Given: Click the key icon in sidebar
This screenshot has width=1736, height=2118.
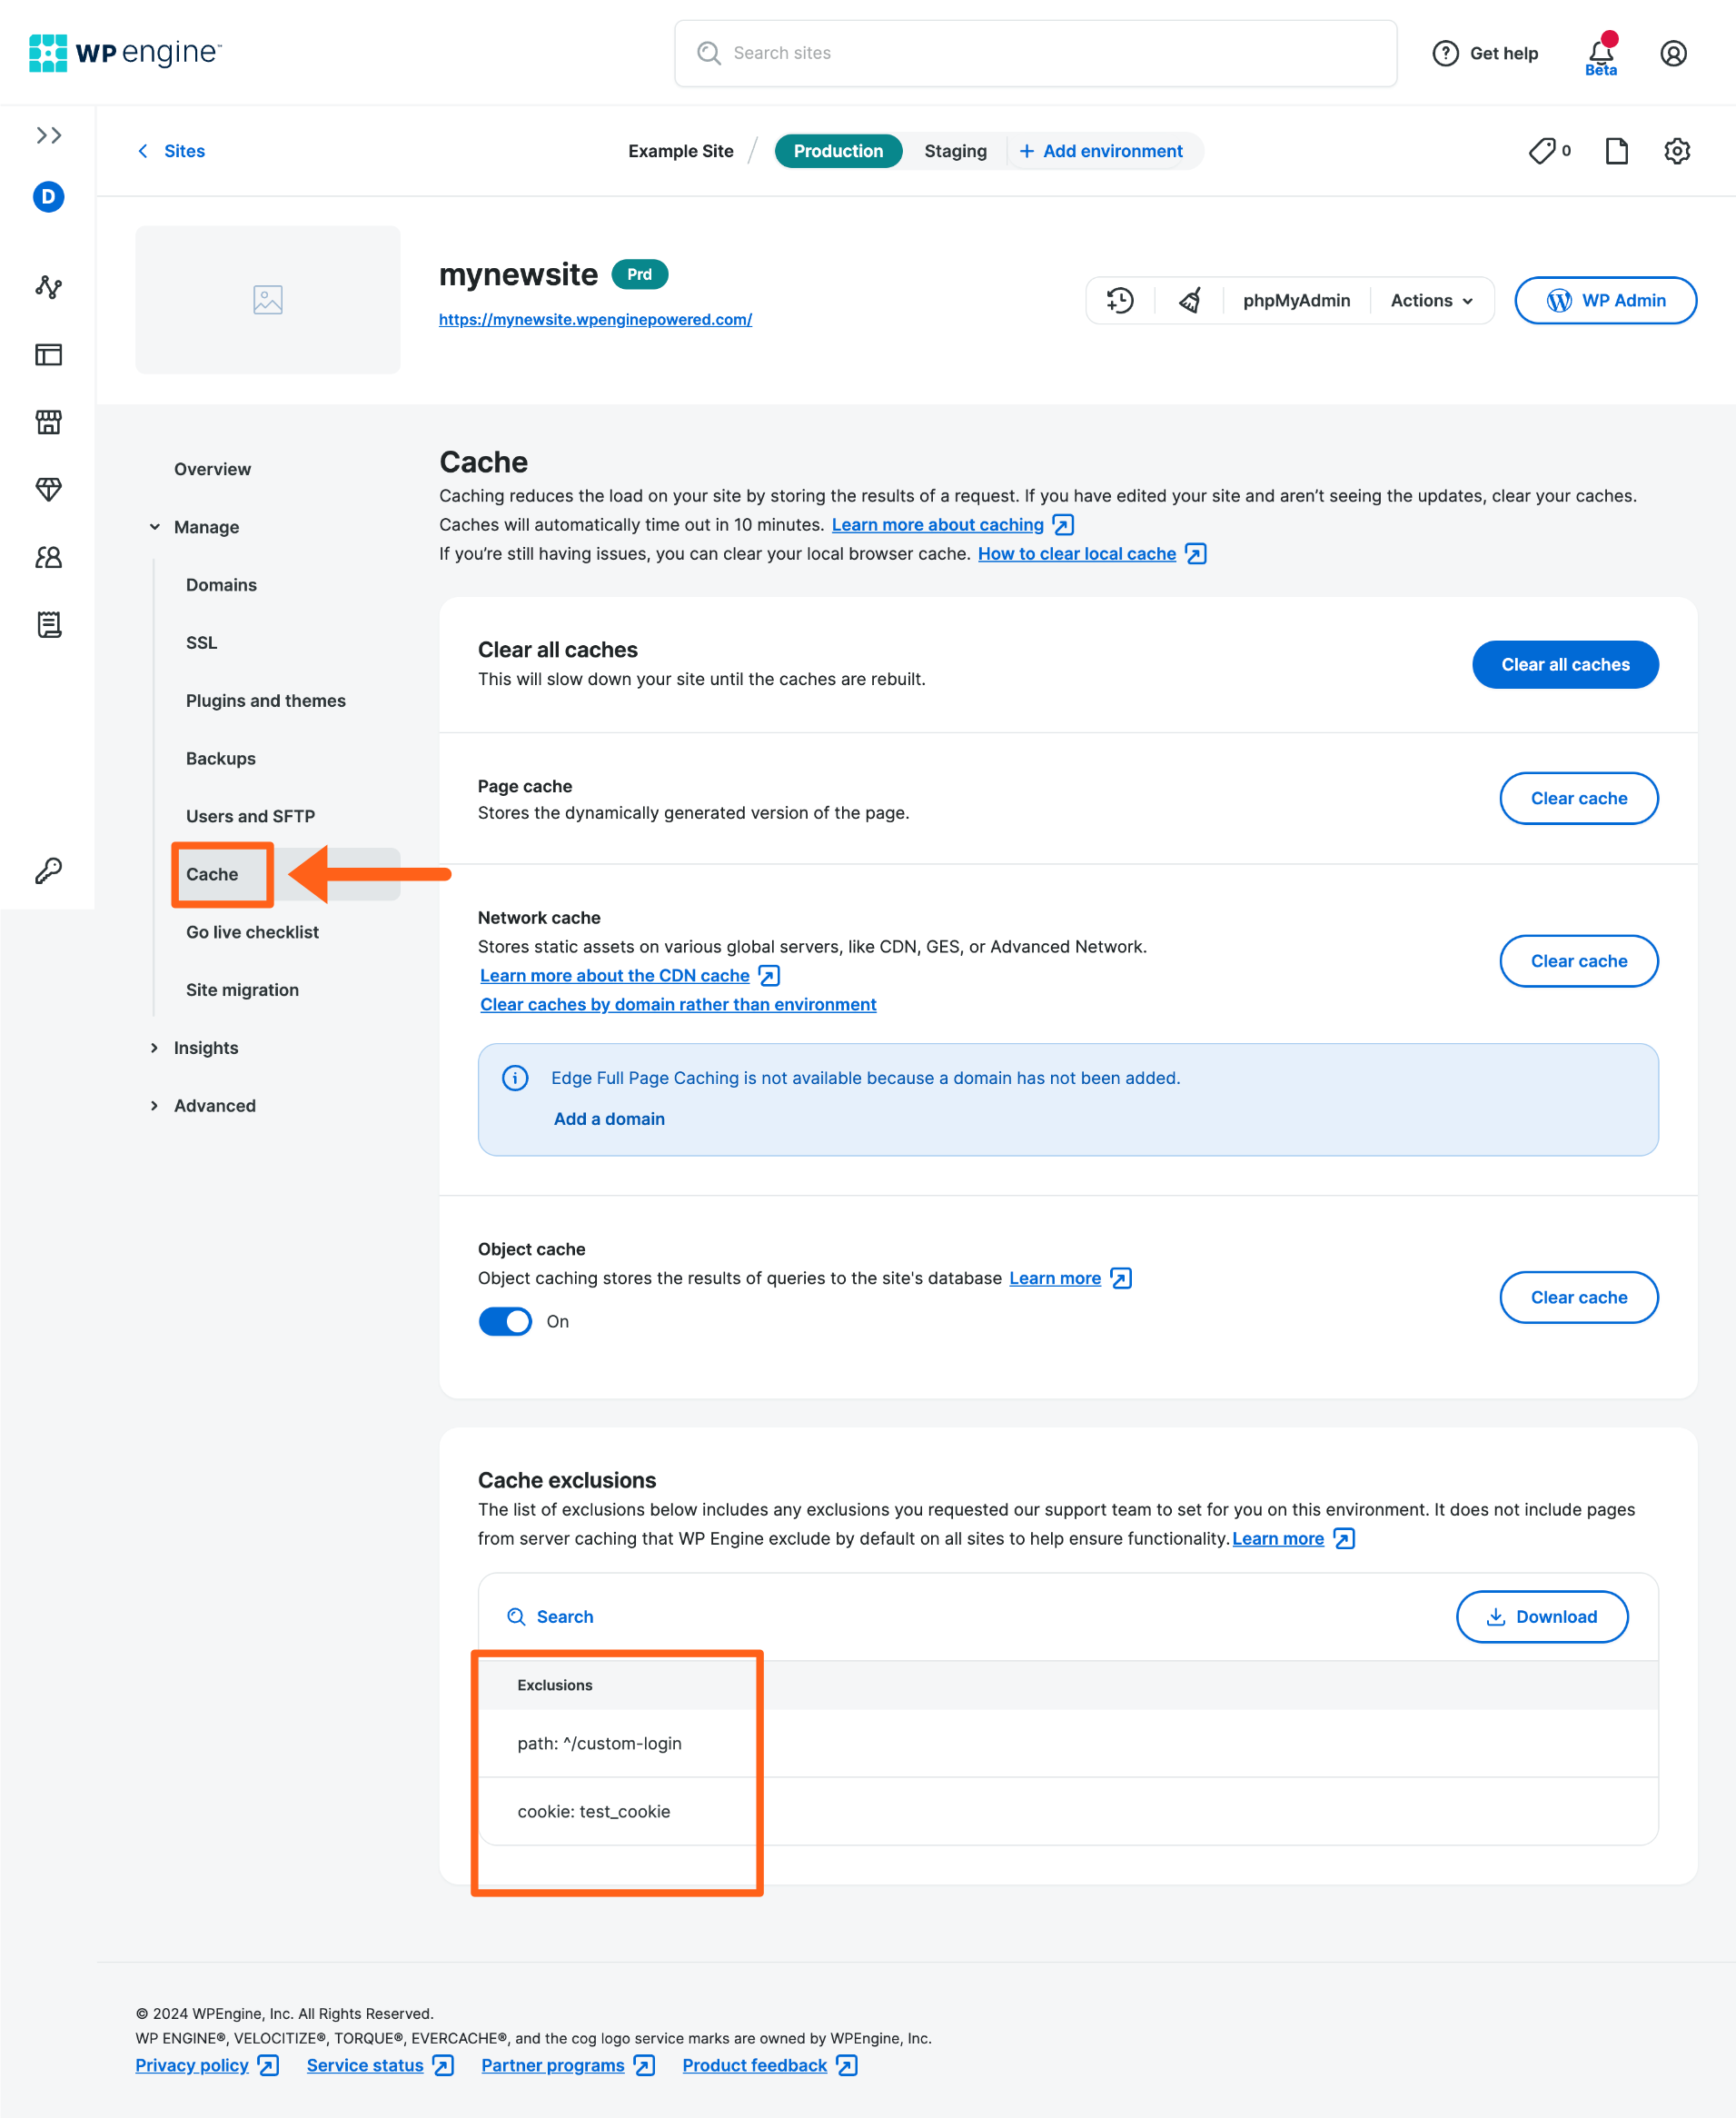Looking at the screenshot, I should [48, 870].
